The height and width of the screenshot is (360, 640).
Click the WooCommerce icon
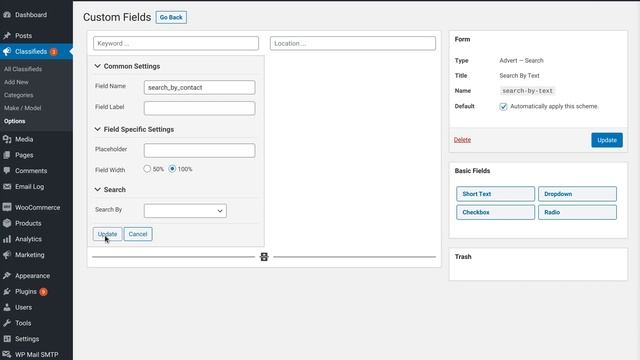(7, 207)
